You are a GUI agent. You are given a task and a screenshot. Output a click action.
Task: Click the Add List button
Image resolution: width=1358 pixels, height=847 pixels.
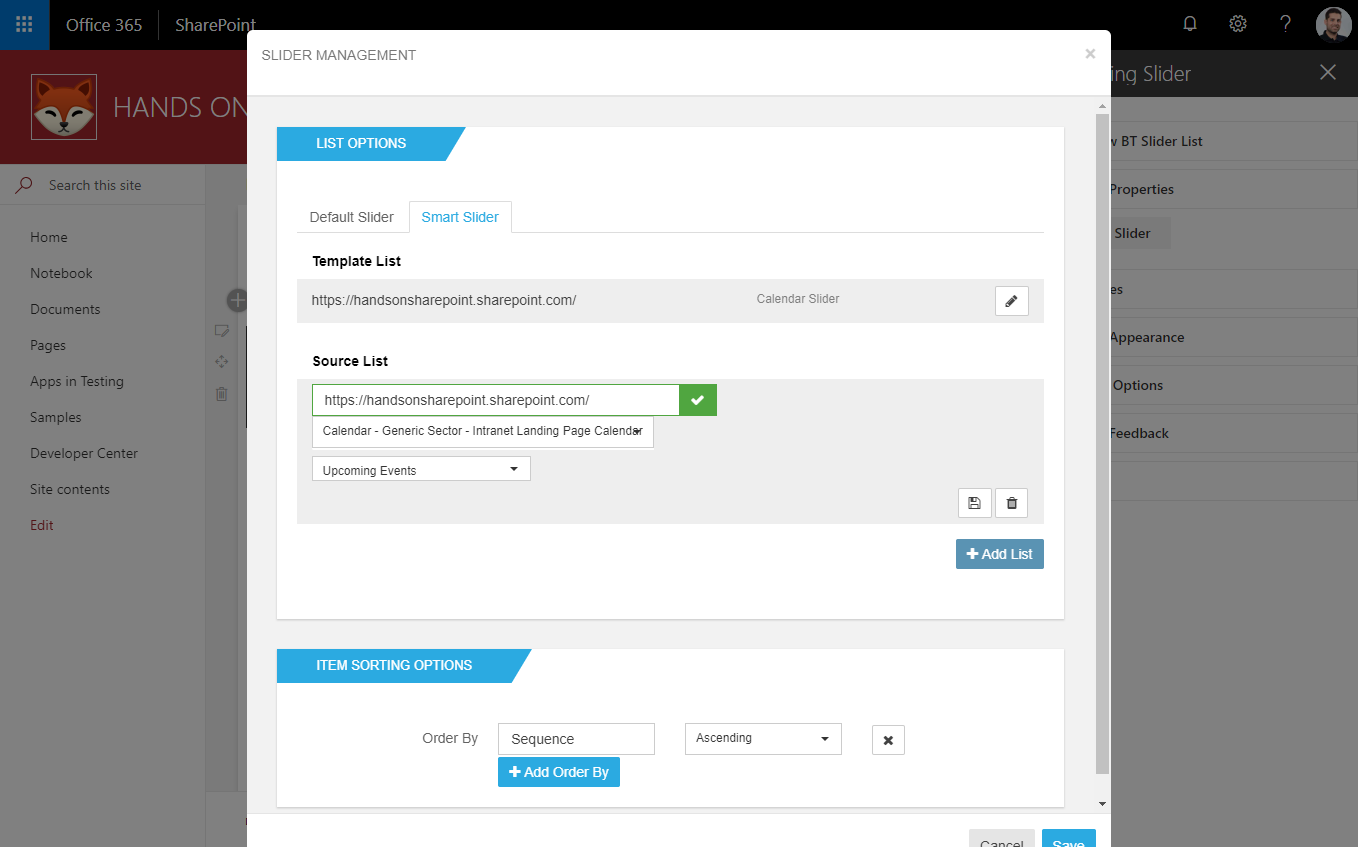[999, 553]
